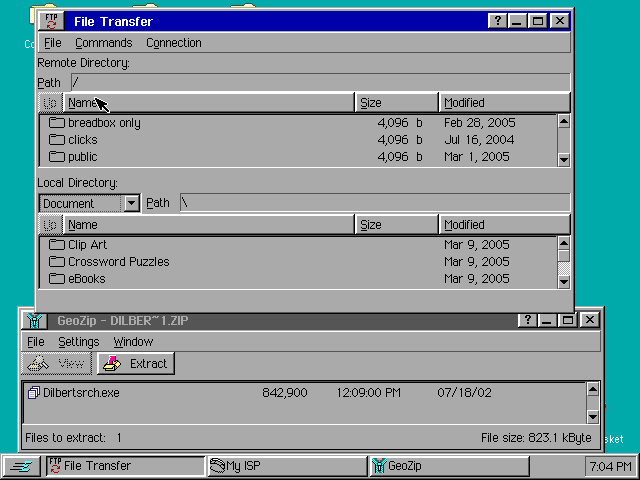Screen dimensions: 640x480
Task: Select the Crossword Puzzles folder icon
Action: (57, 262)
